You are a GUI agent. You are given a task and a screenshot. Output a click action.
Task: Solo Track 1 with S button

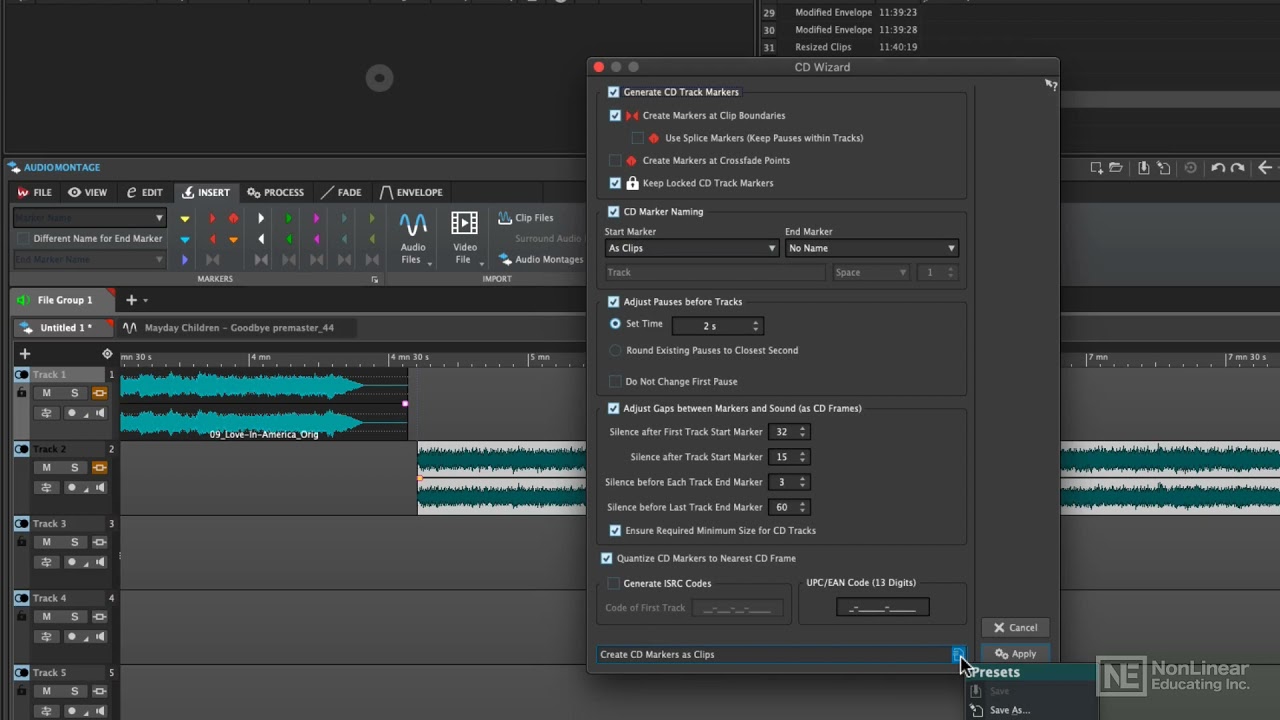click(x=74, y=393)
